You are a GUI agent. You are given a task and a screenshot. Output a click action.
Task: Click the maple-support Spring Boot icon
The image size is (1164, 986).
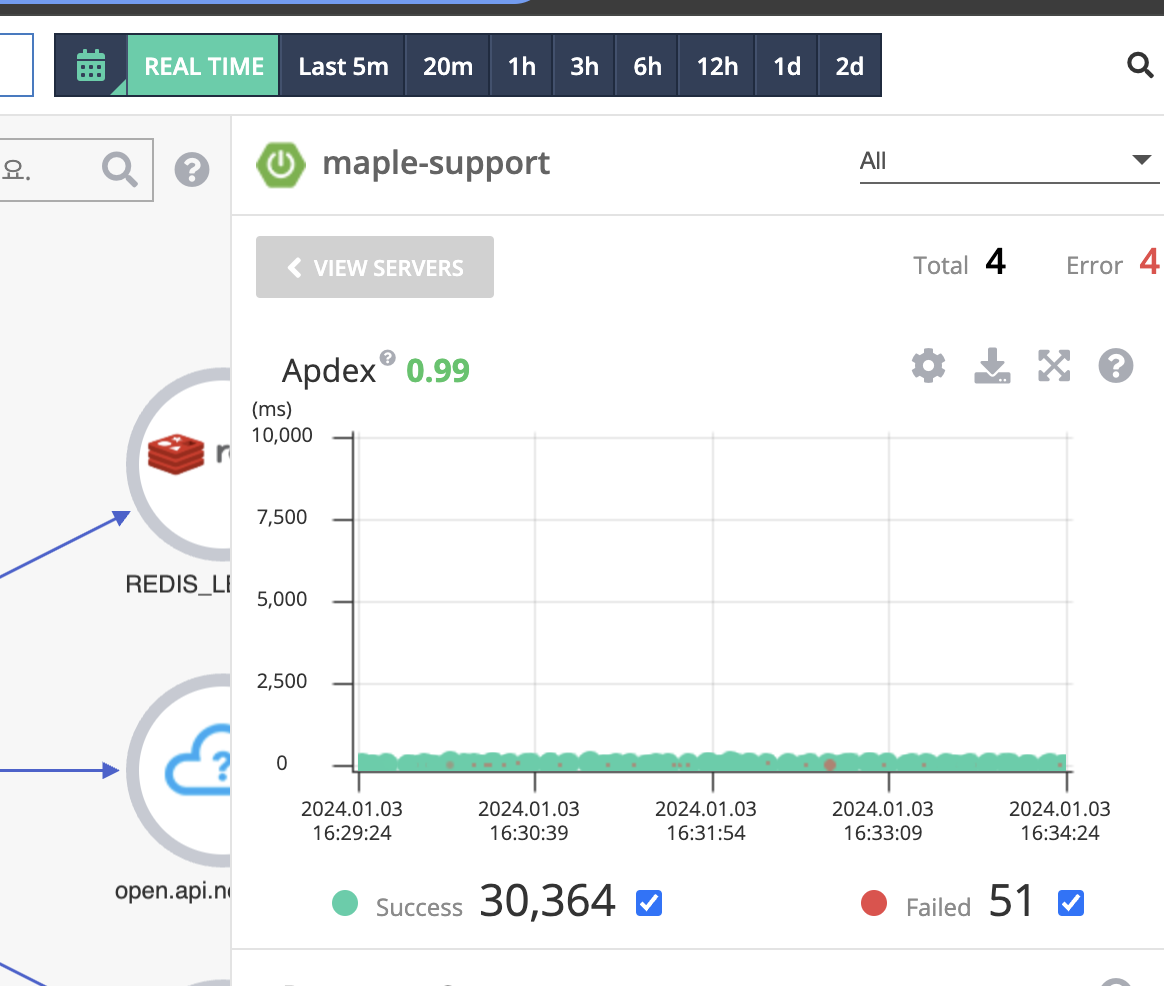(x=281, y=164)
